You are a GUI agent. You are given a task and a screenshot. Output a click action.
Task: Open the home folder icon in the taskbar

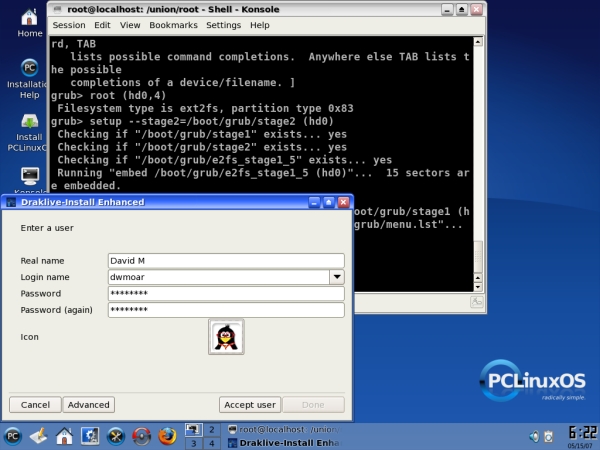(x=64, y=436)
